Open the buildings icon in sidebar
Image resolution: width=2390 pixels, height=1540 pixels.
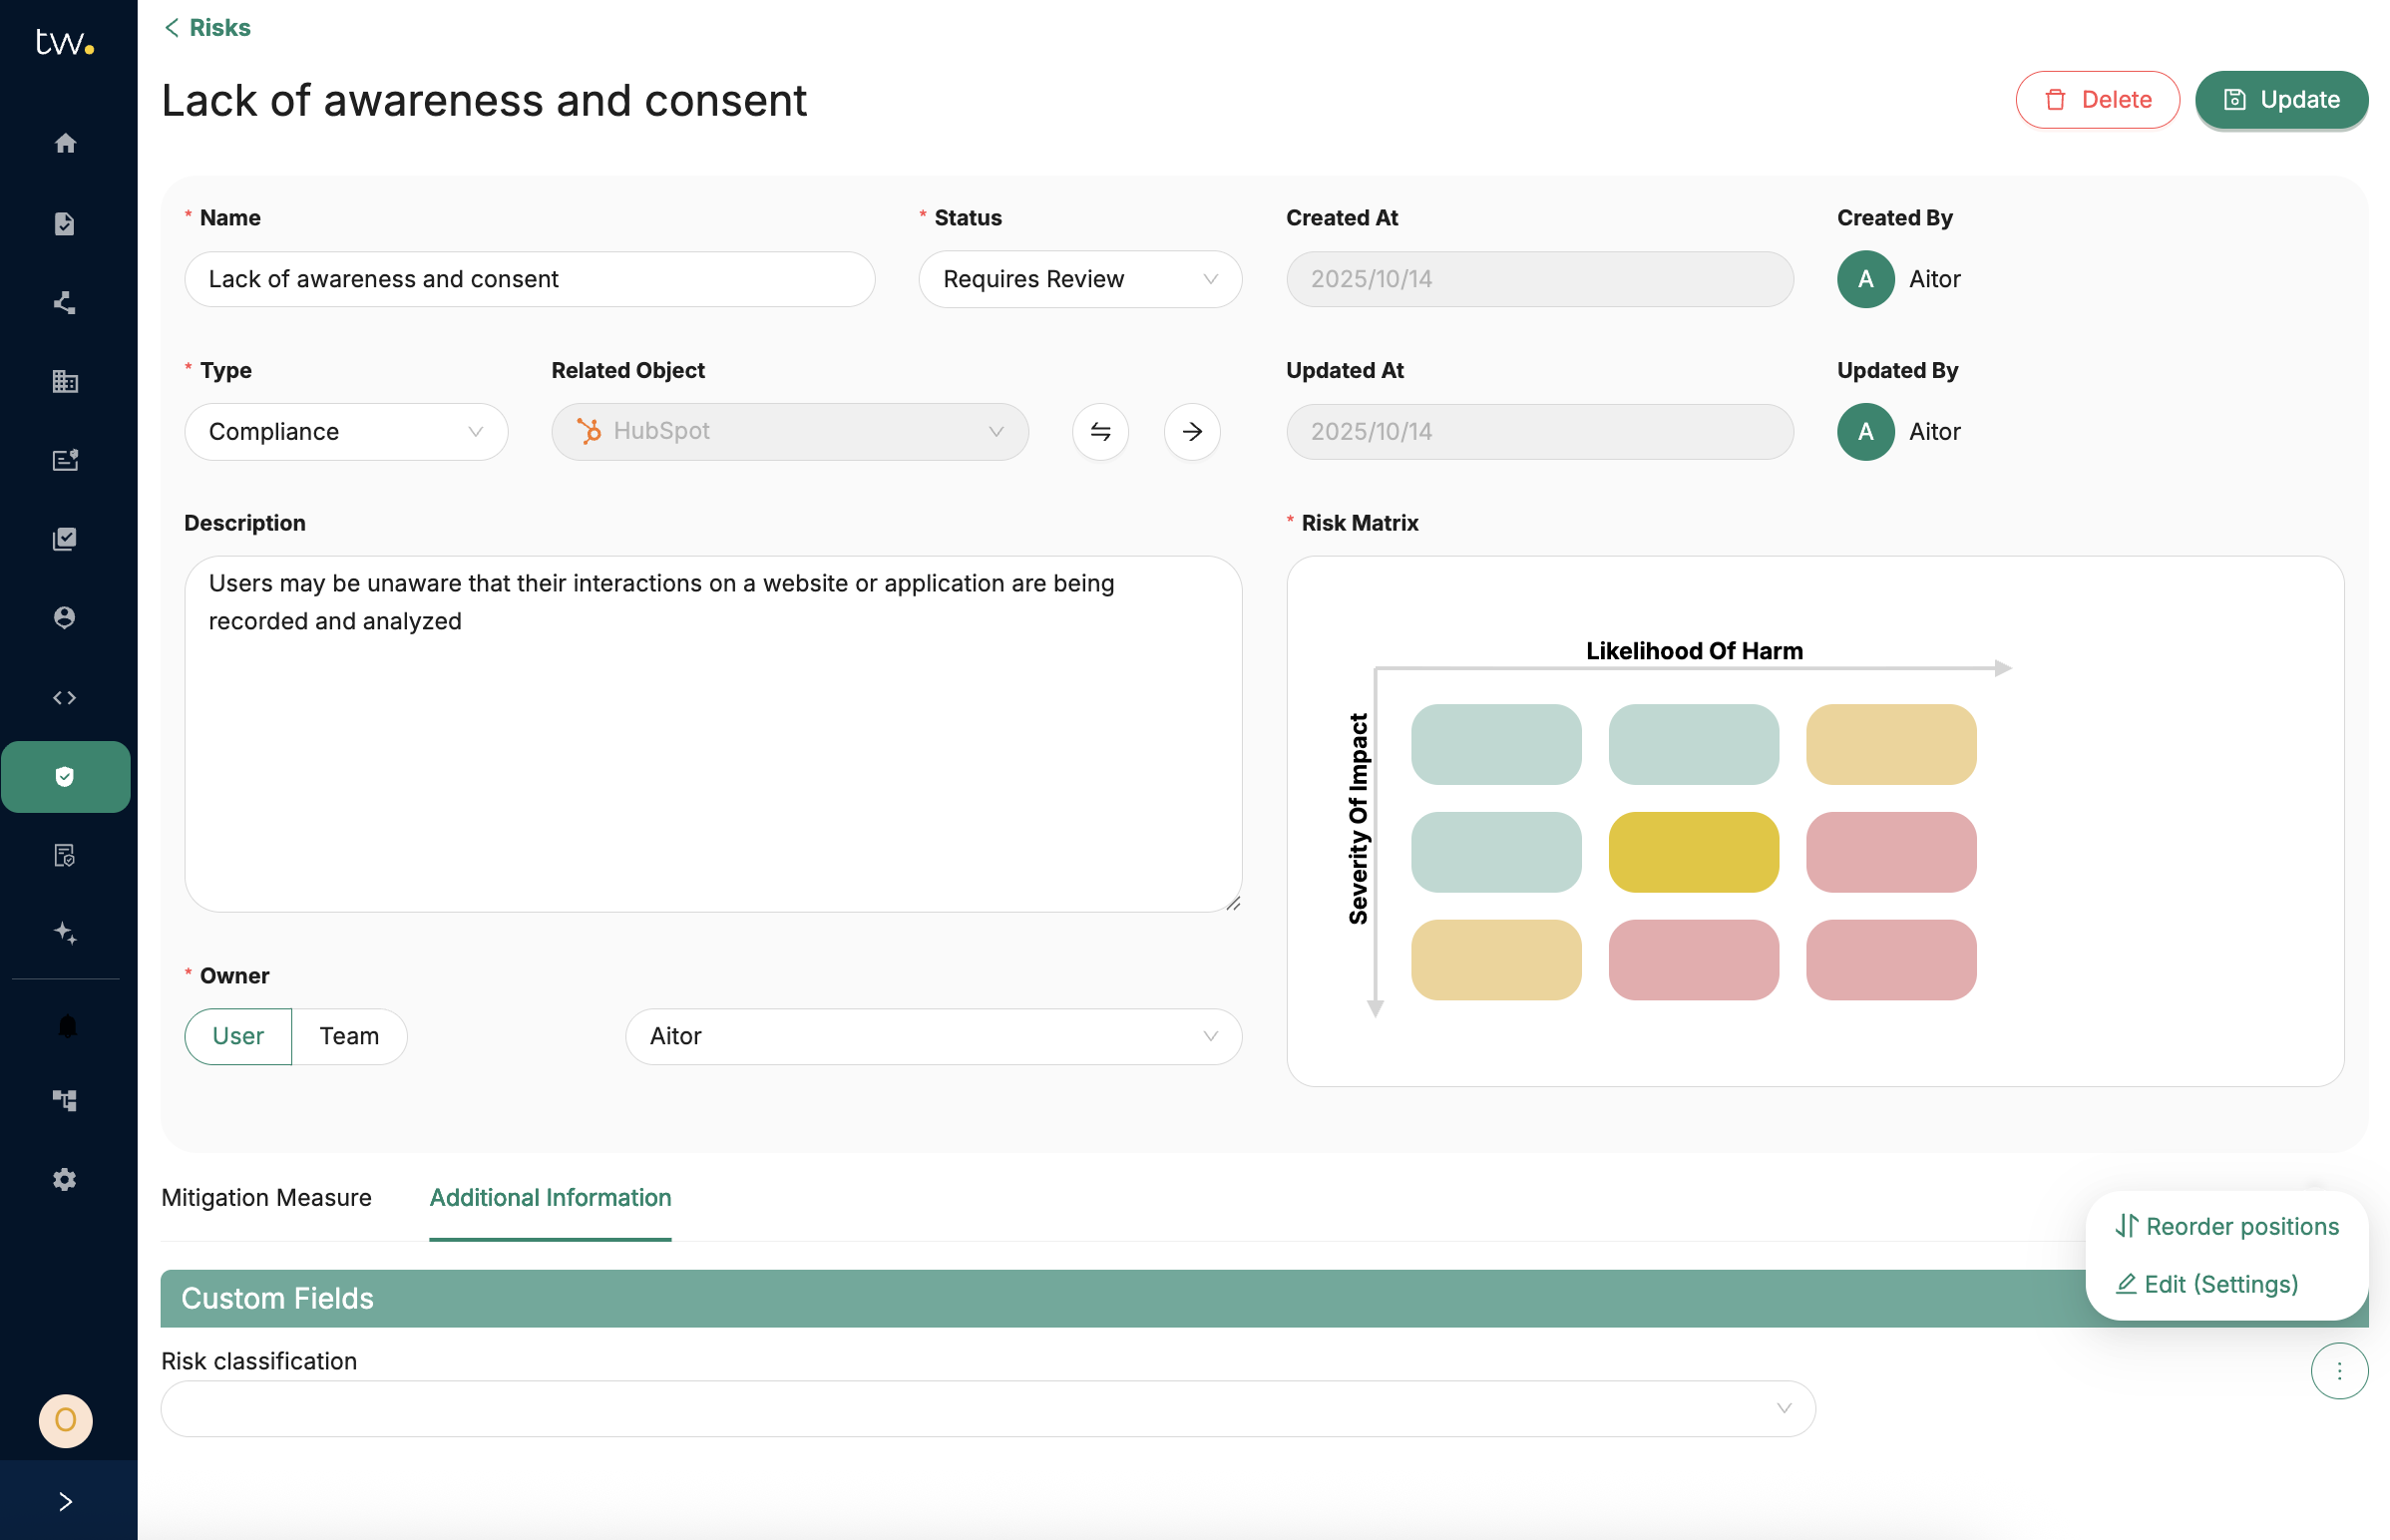point(65,381)
